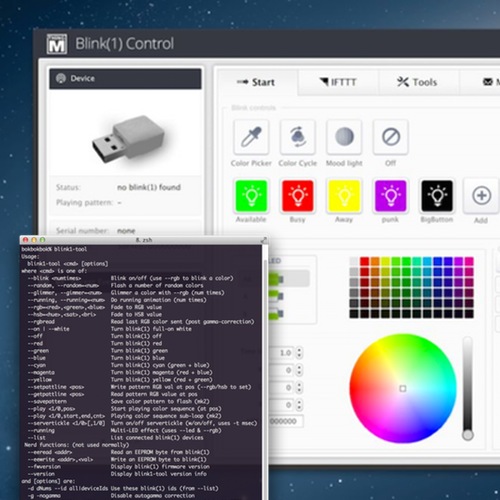500x500 pixels.
Task: Select the Color Picker eyedropper tool
Action: click(251, 137)
